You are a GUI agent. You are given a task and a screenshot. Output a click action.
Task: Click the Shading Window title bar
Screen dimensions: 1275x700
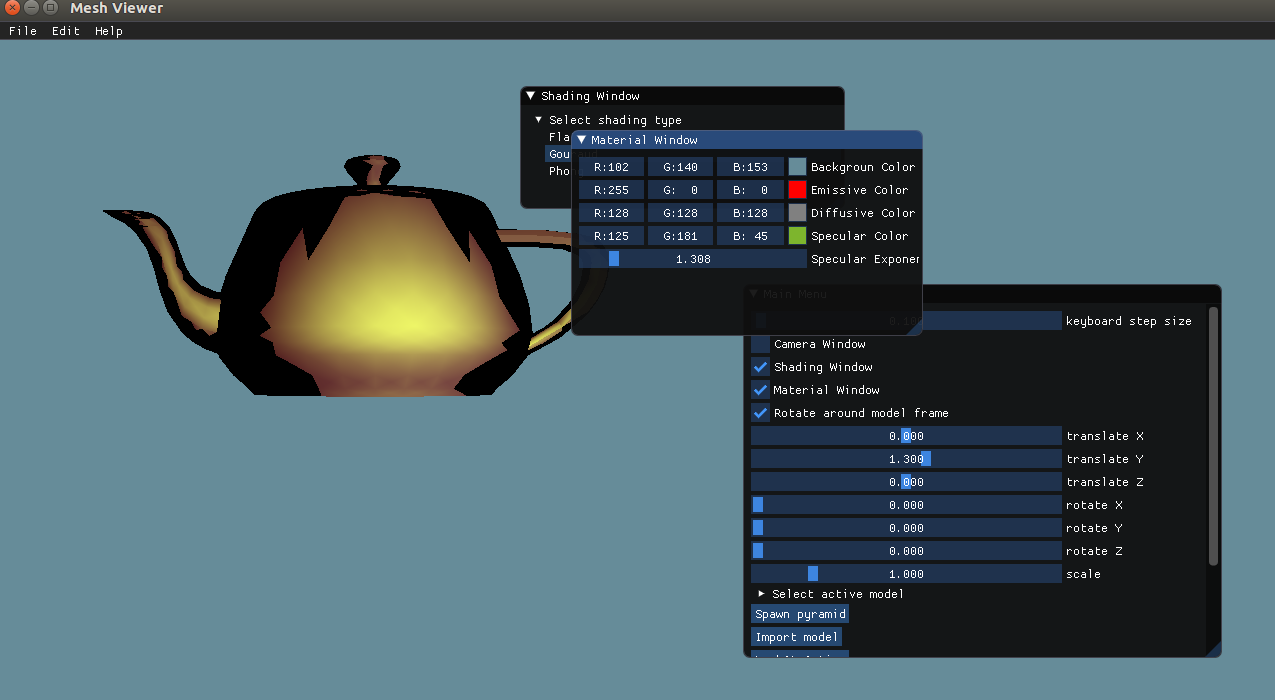pos(682,96)
